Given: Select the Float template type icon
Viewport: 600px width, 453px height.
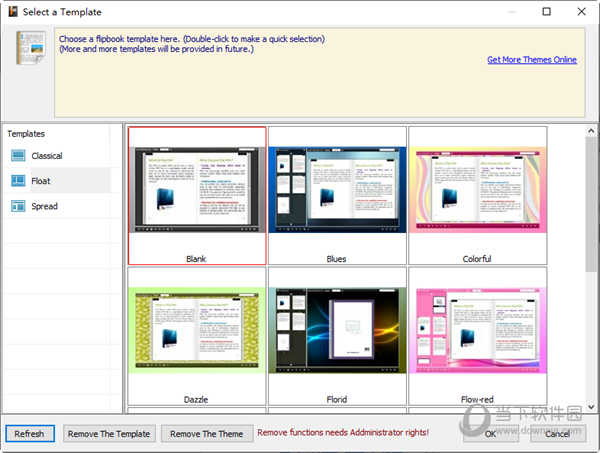Looking at the screenshot, I should pyautogui.click(x=18, y=181).
